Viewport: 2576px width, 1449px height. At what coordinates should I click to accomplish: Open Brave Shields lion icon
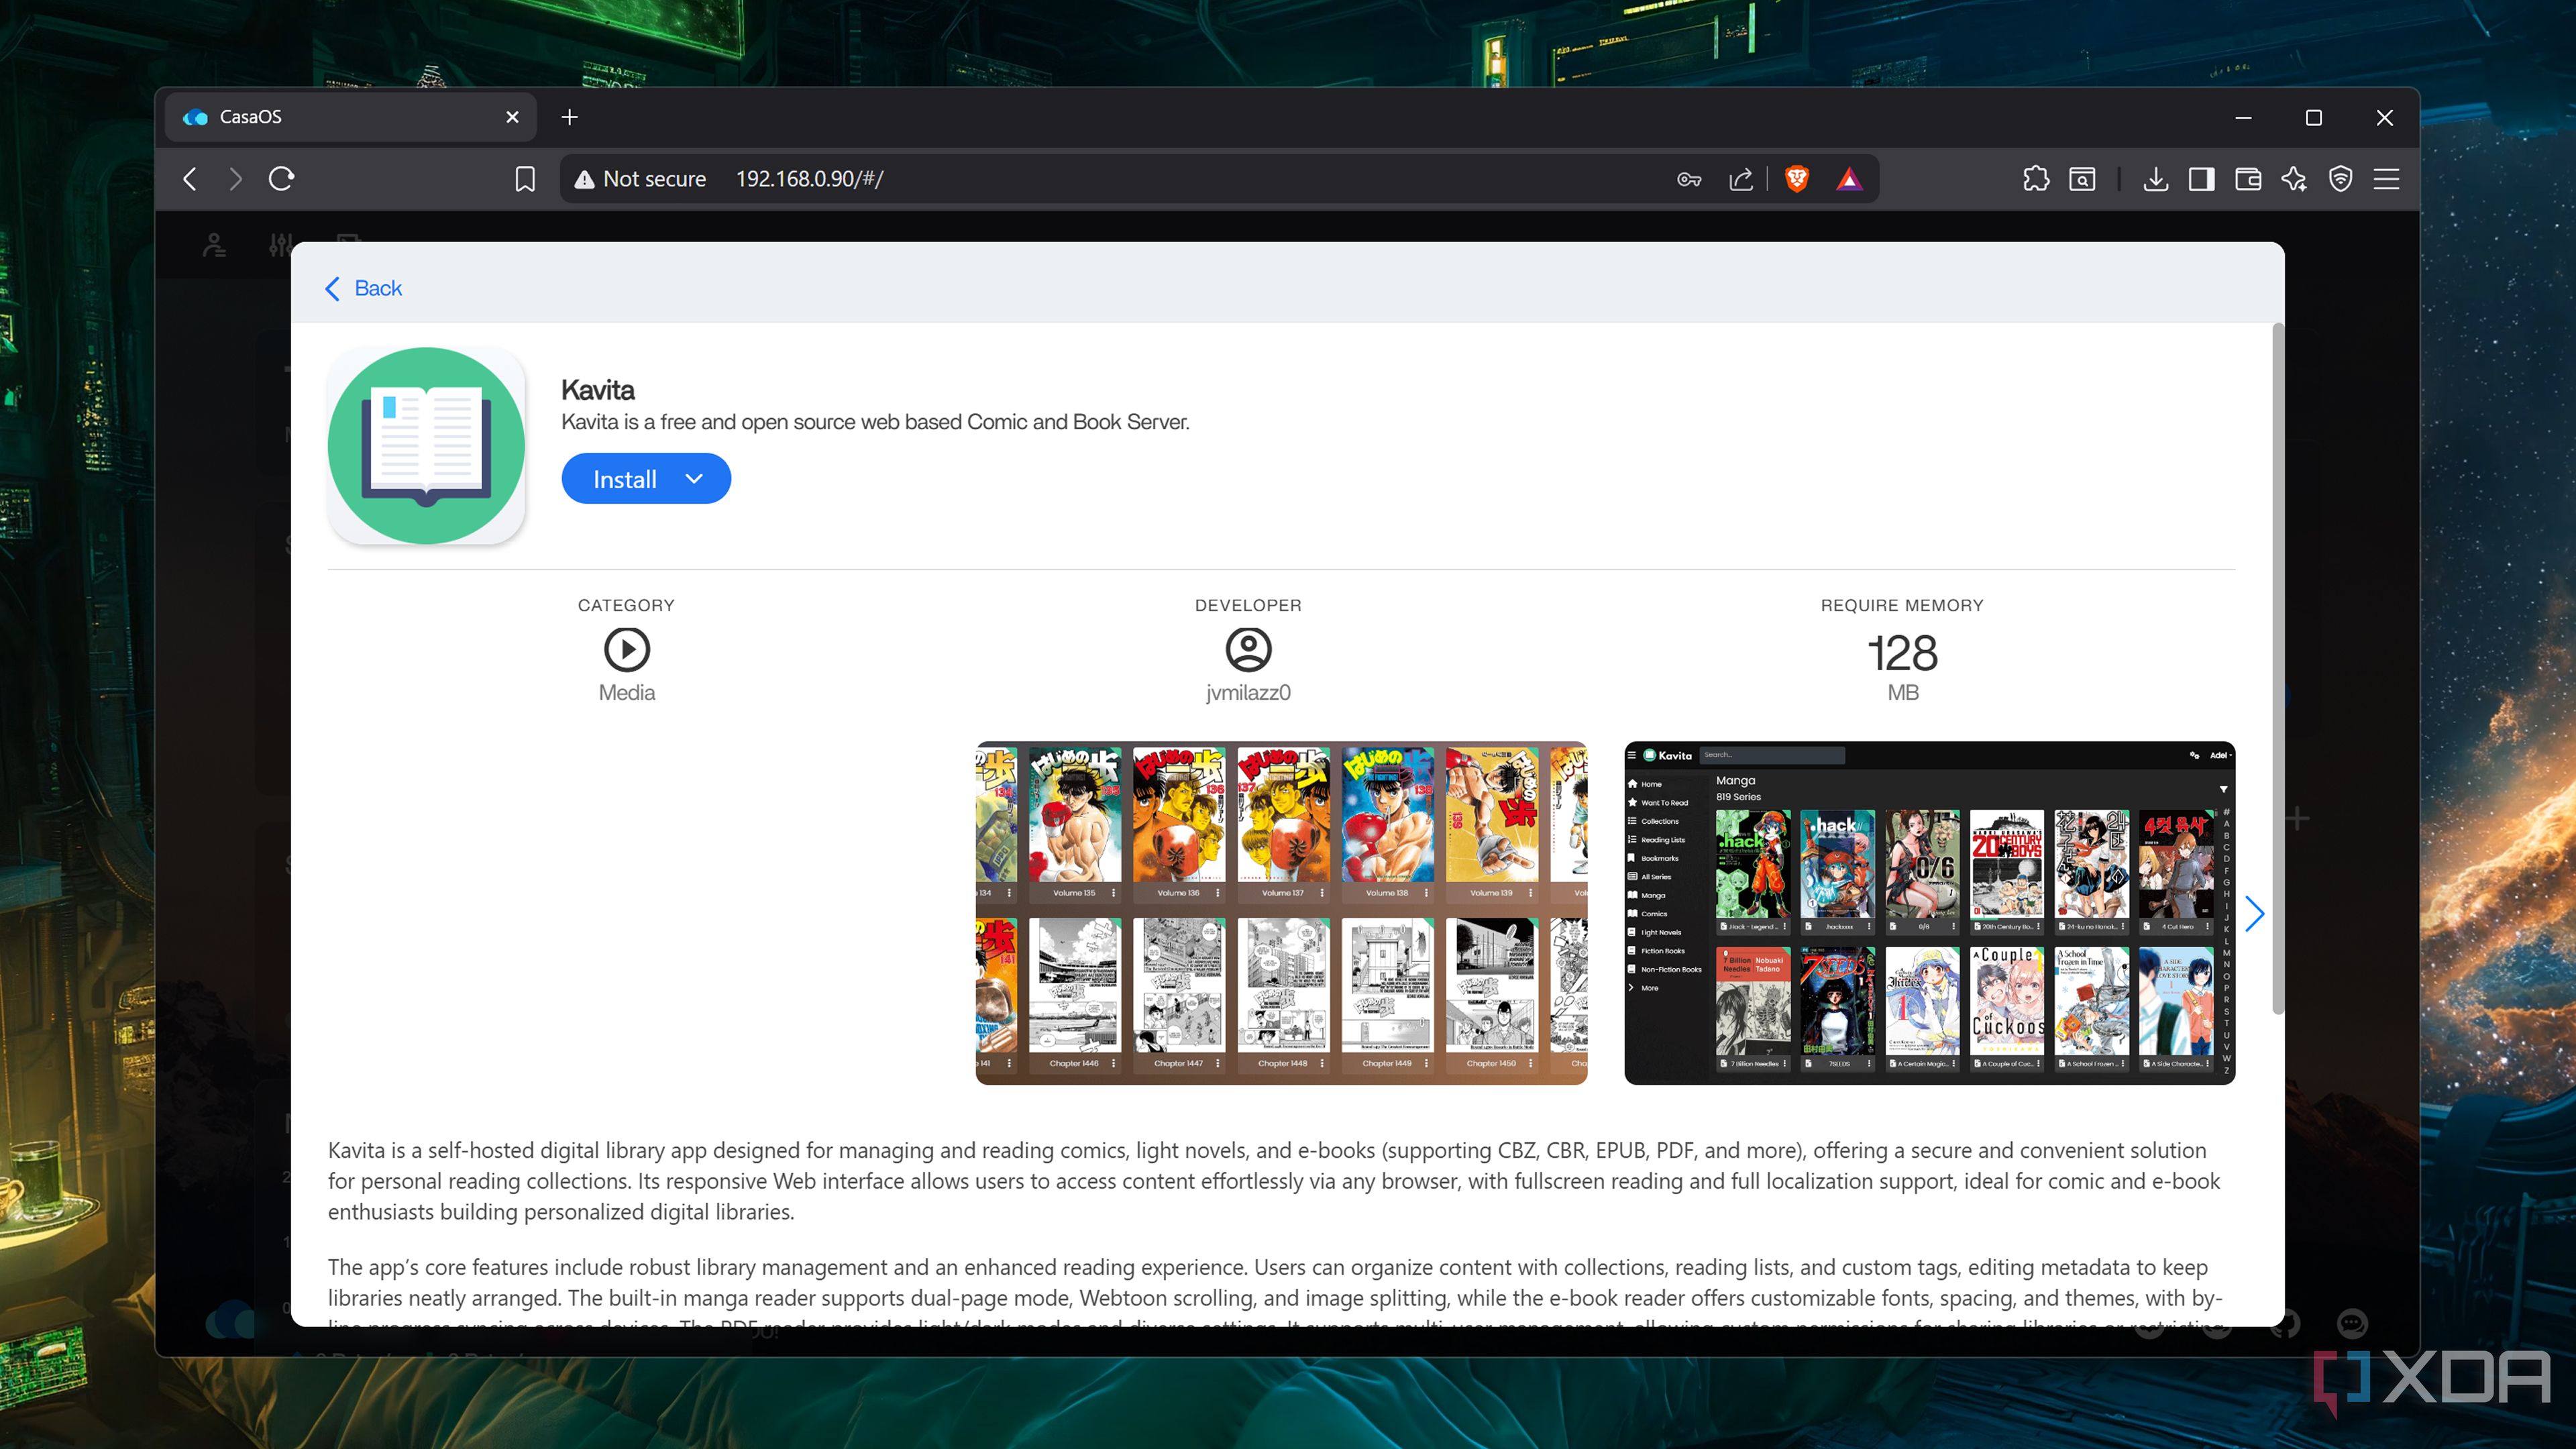click(1796, 179)
